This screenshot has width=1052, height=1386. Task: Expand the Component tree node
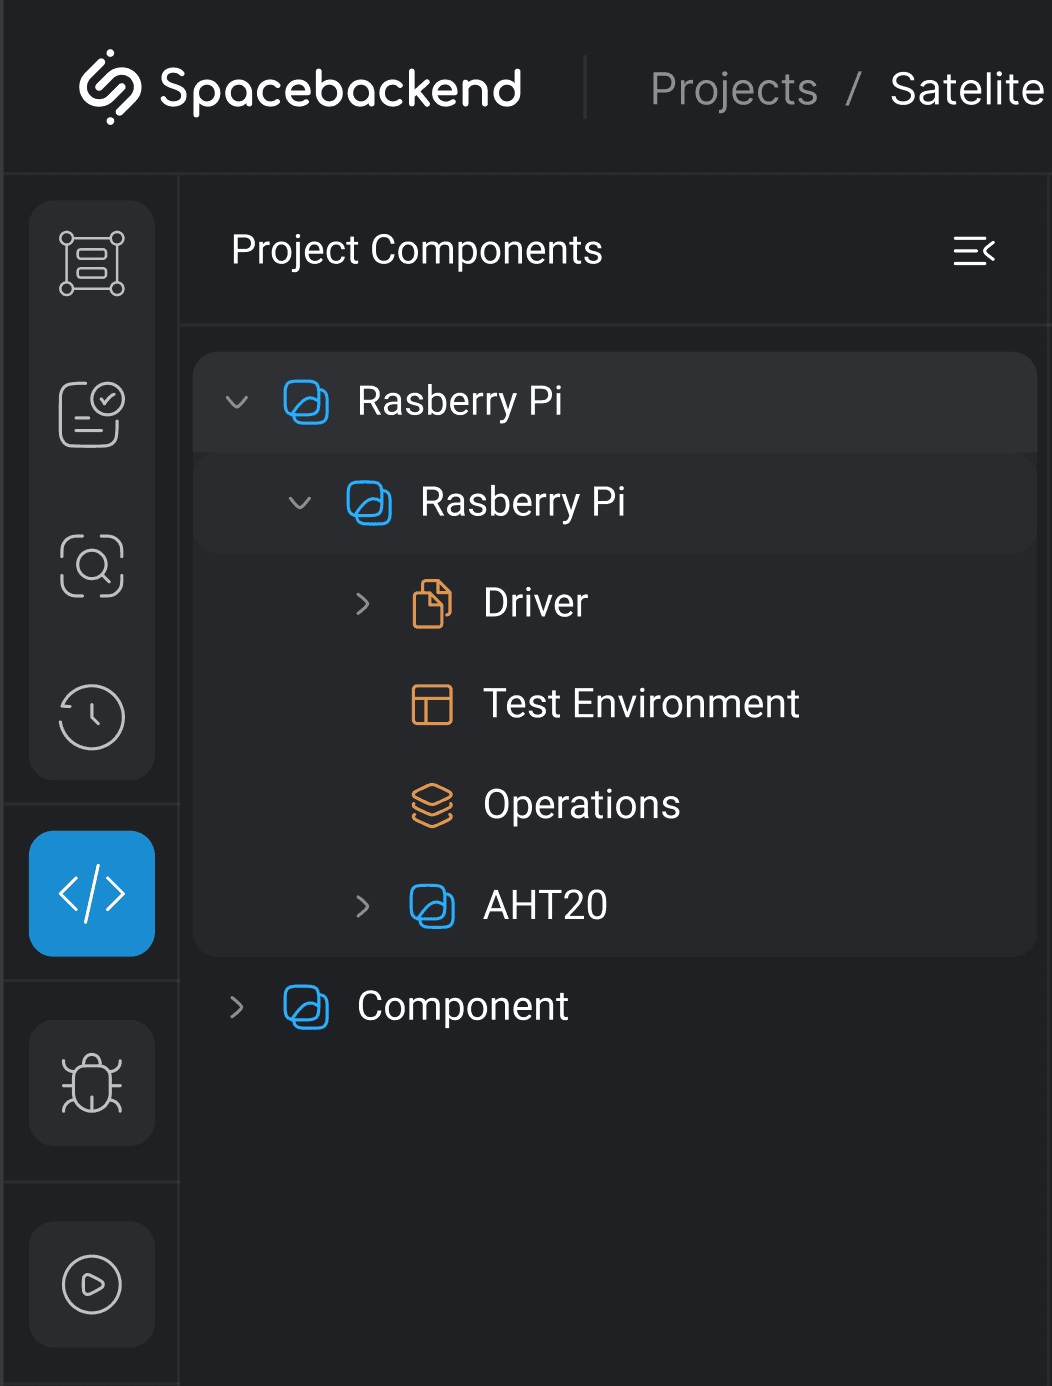237,1007
